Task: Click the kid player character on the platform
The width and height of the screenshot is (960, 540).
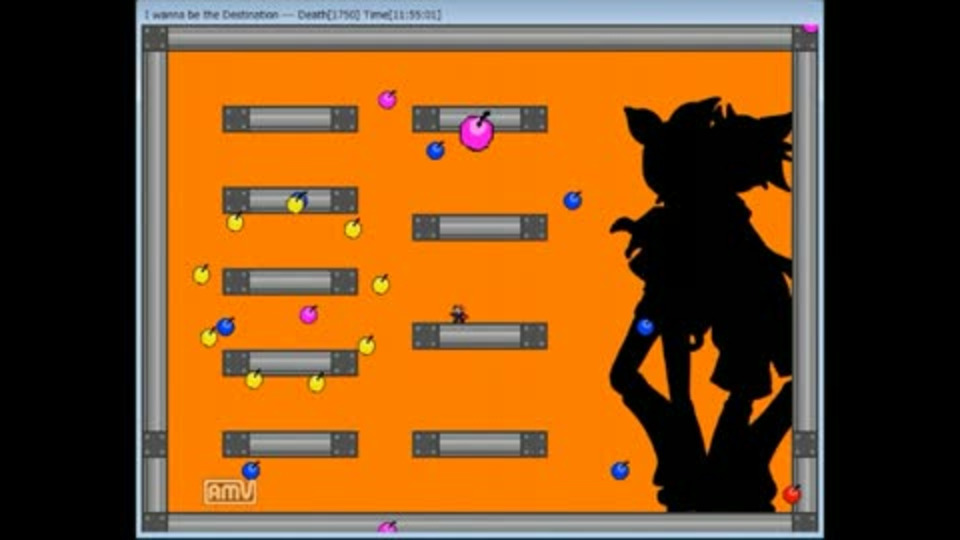Action: click(459, 314)
